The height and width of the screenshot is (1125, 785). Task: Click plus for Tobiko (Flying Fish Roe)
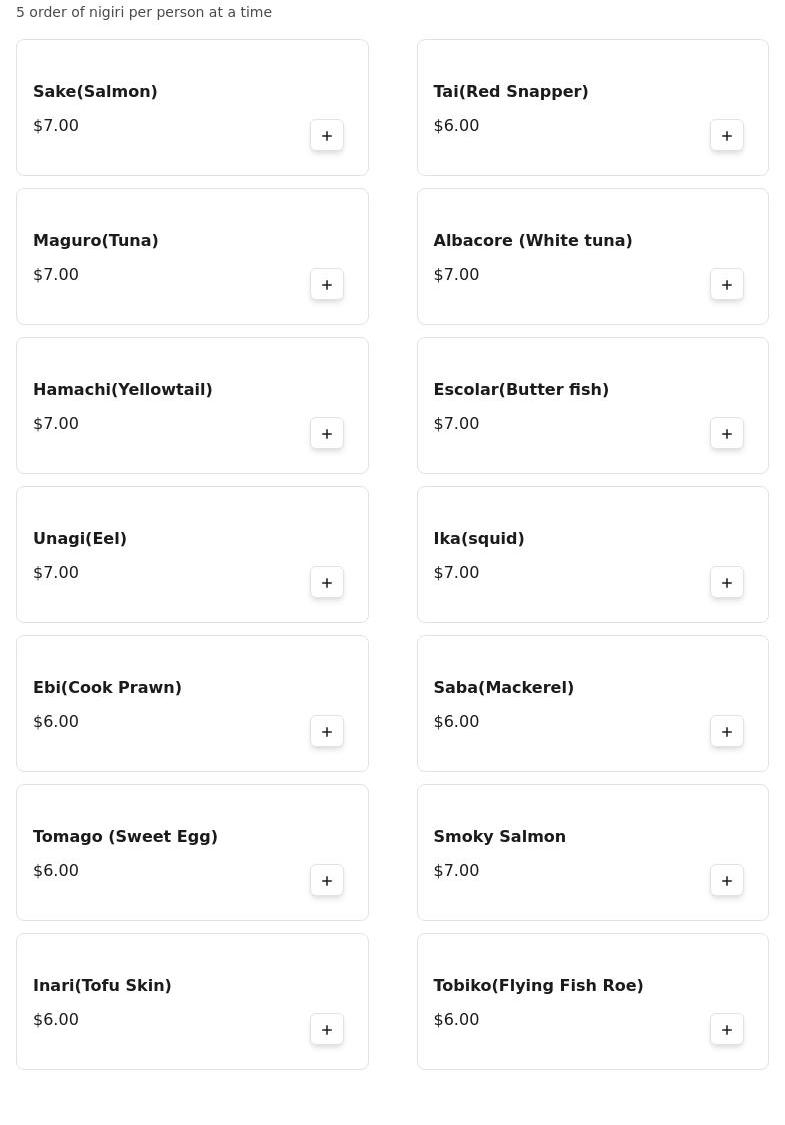point(727,1029)
